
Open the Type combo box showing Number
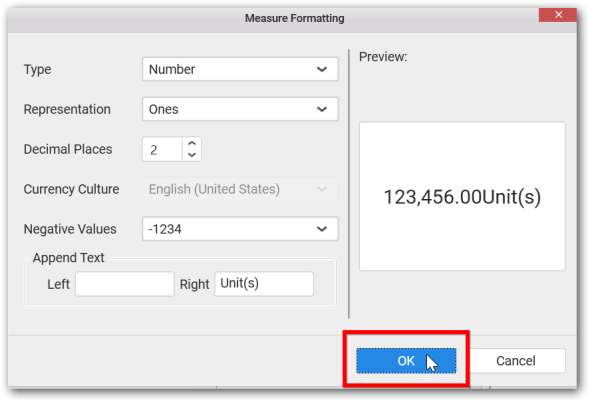(x=240, y=69)
